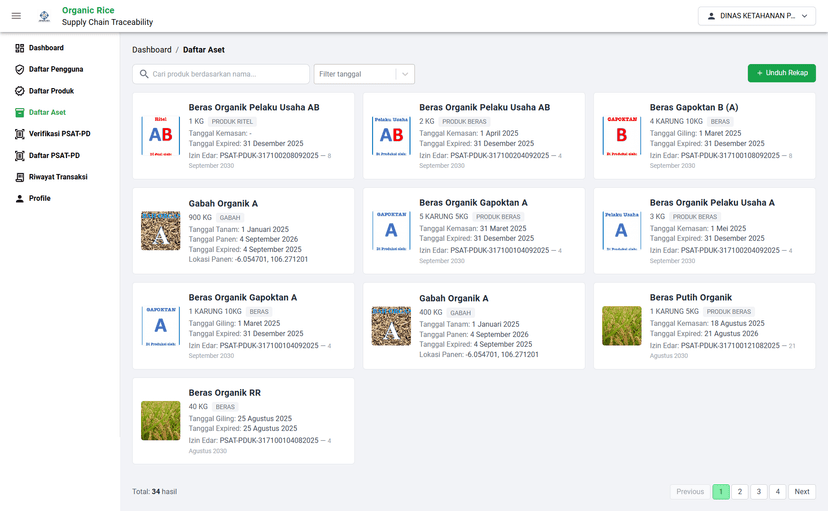
Task: Click the organization logo in header
Action: (x=43, y=16)
